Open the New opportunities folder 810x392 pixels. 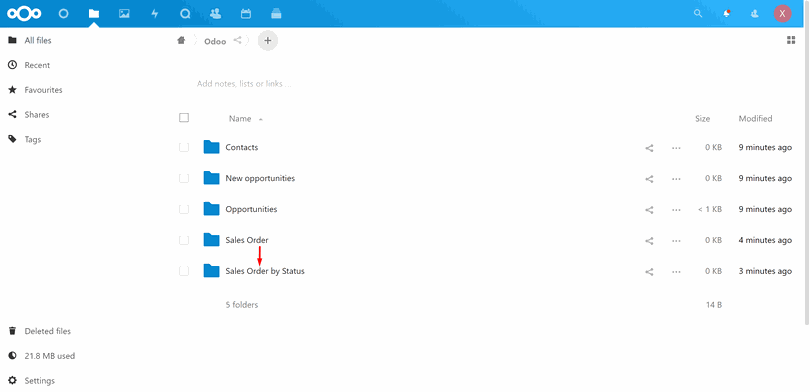(x=260, y=179)
